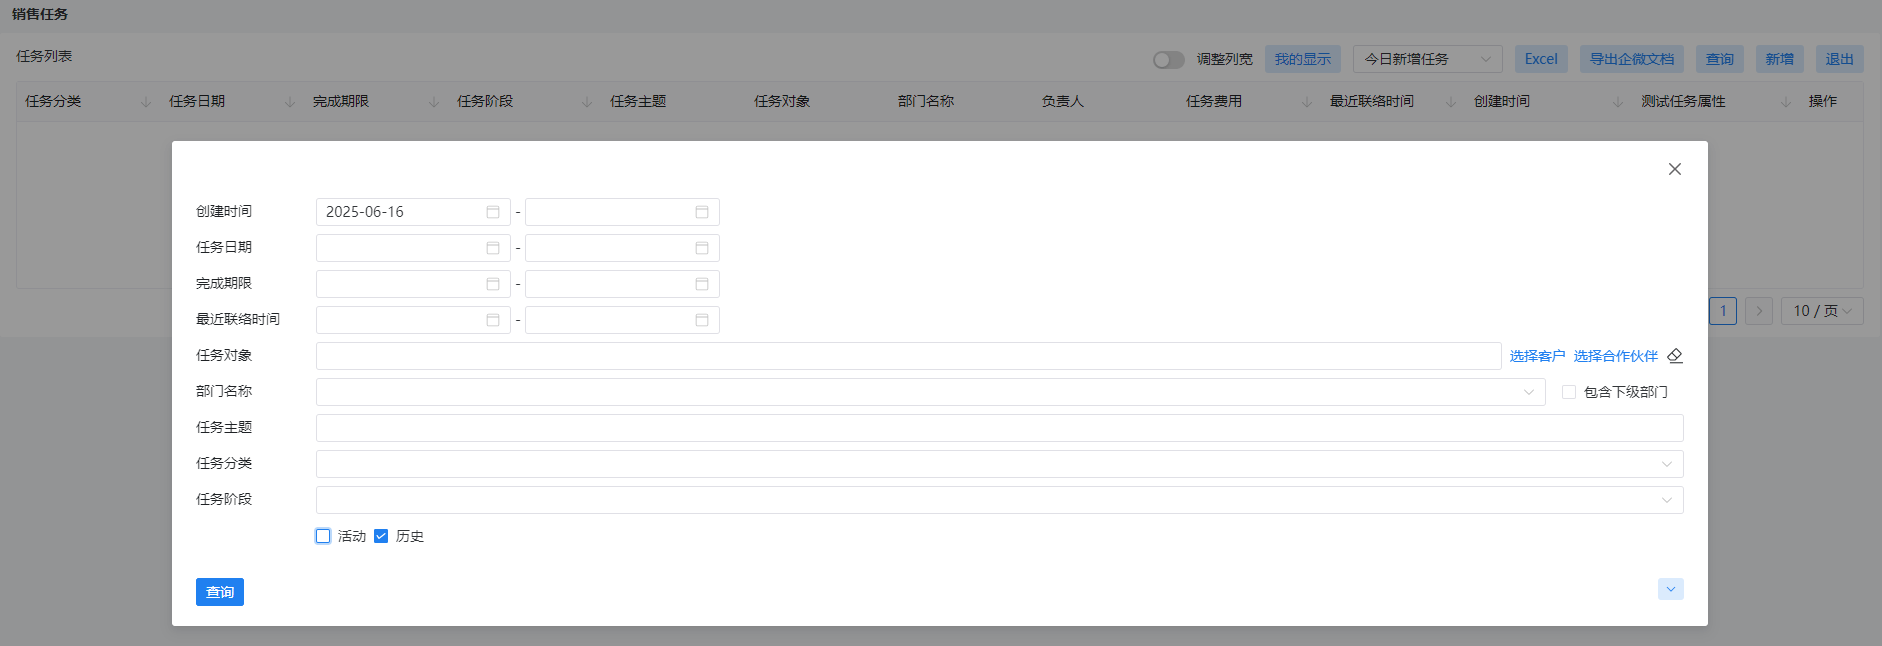
Task: Click the toolbar 查询 button
Action: 1720,59
